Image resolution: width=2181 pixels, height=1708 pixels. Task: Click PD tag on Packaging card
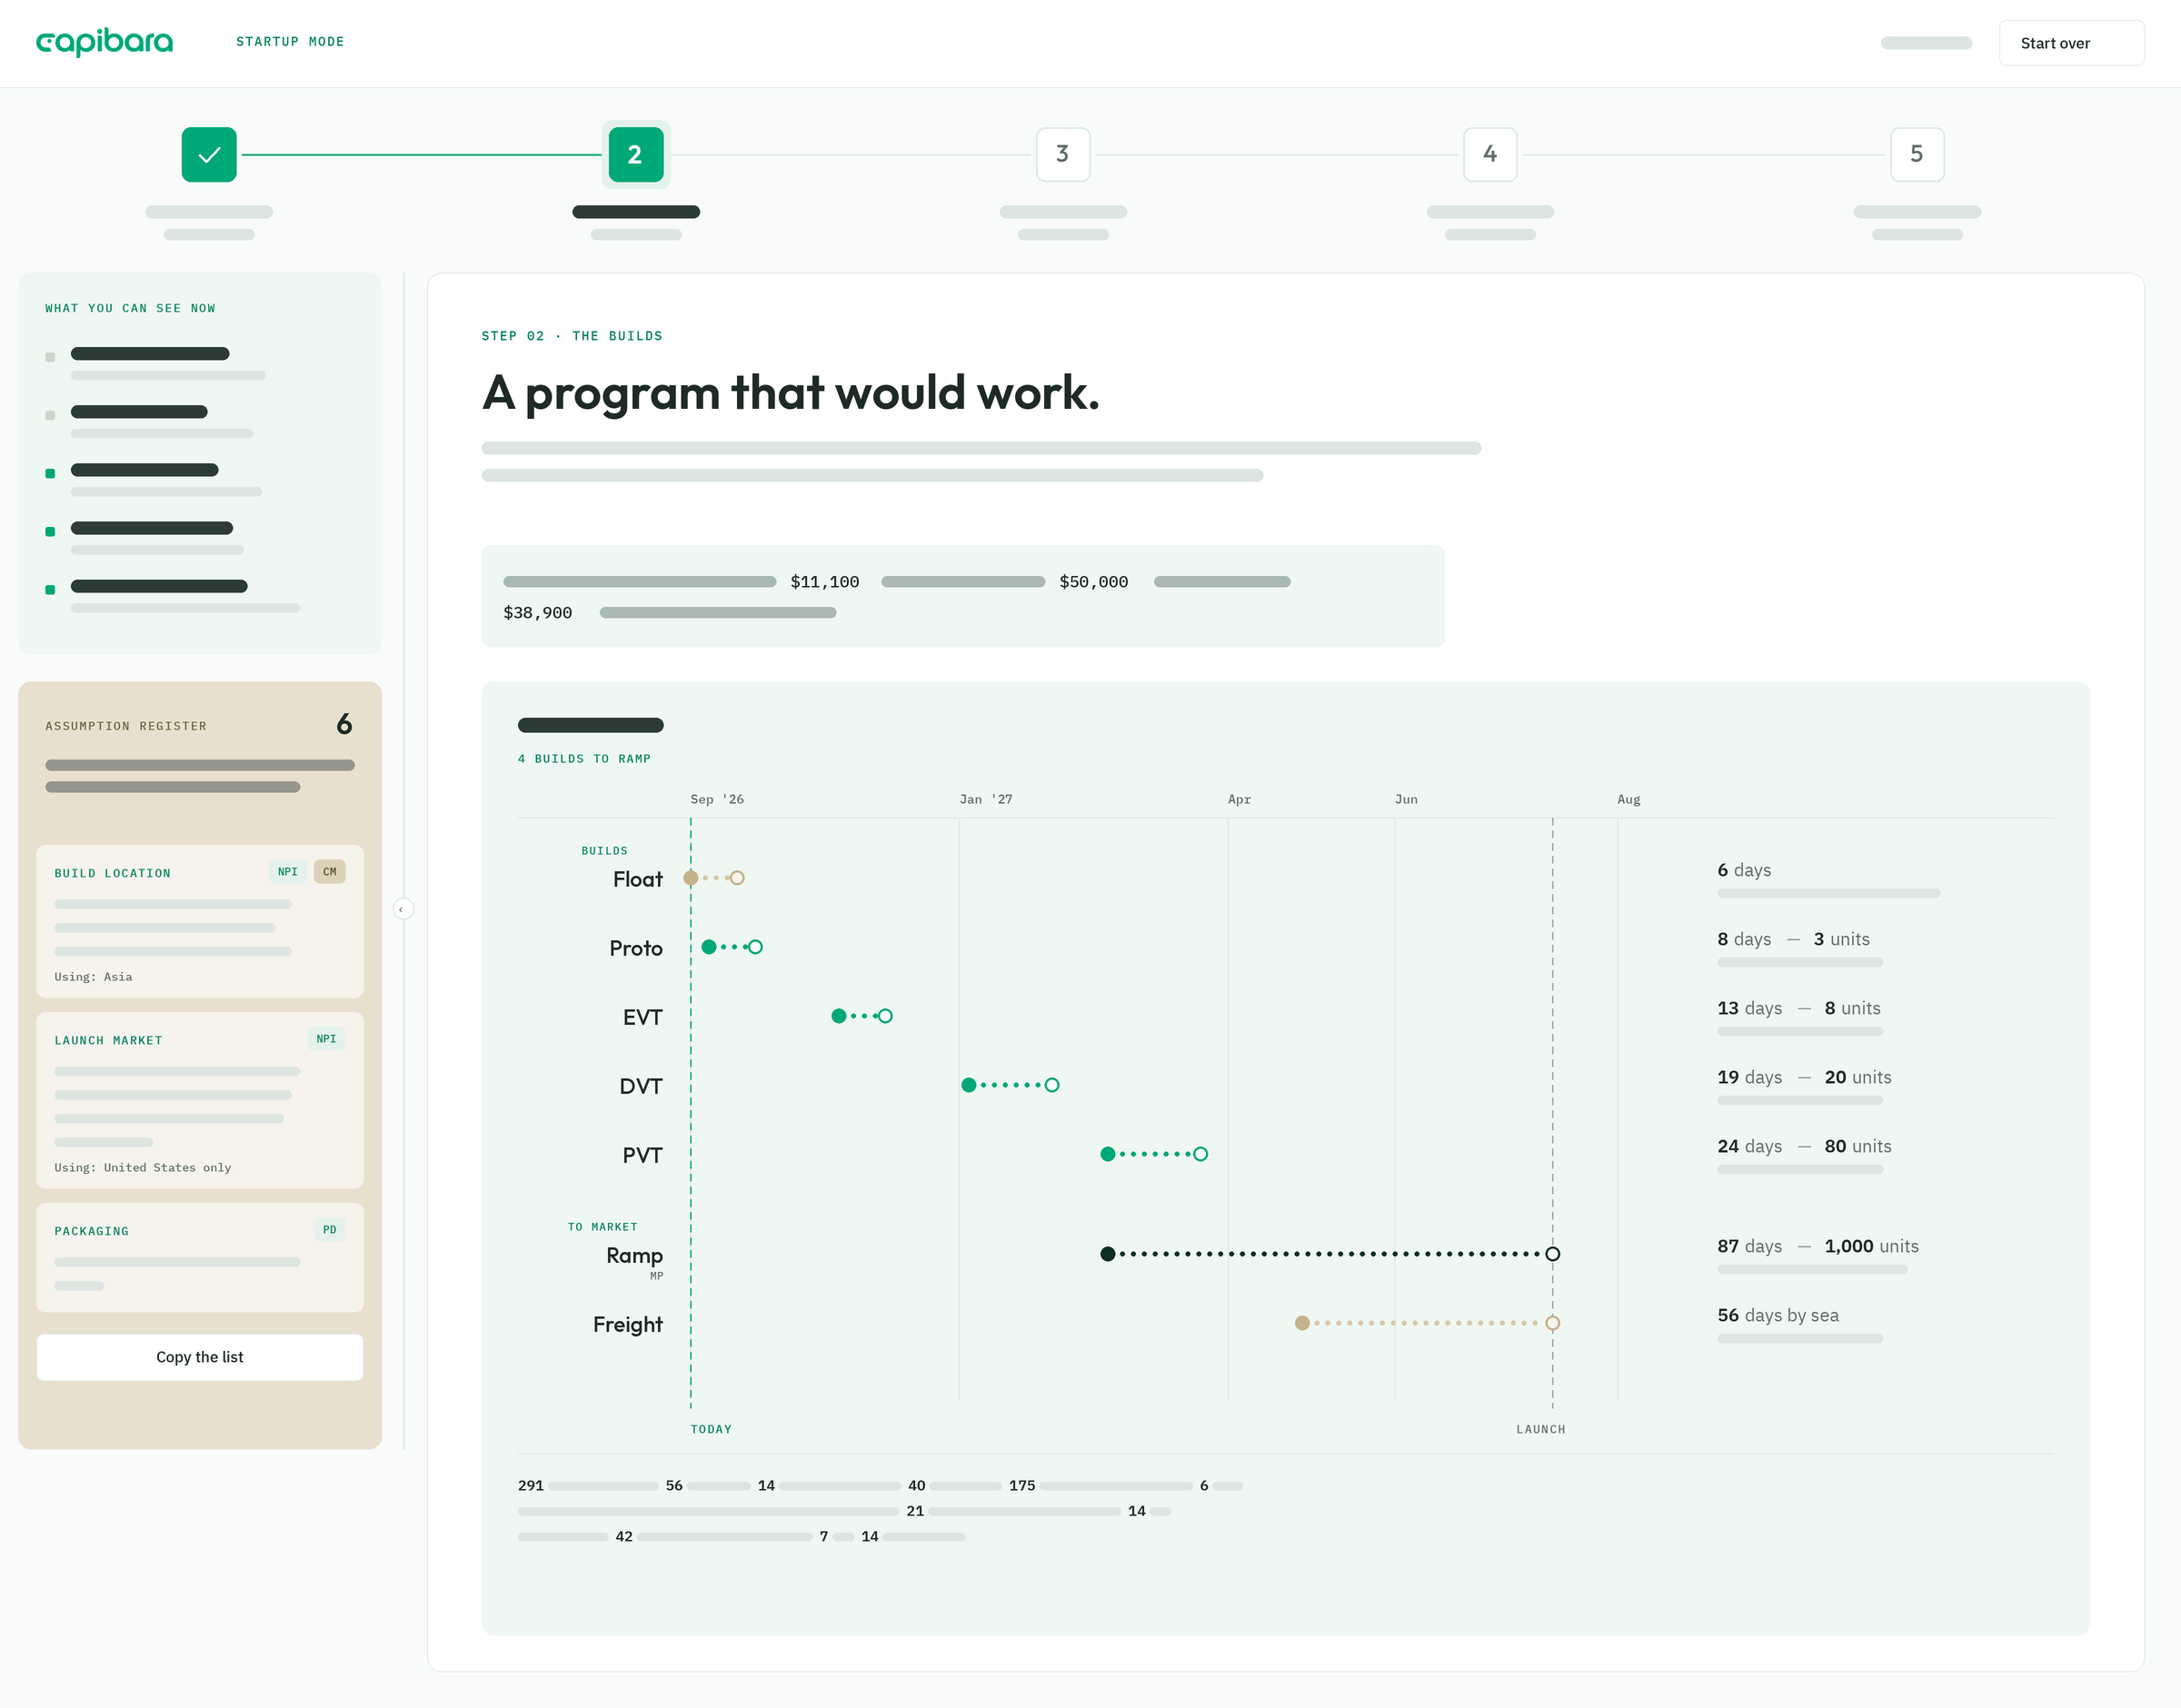click(x=330, y=1229)
